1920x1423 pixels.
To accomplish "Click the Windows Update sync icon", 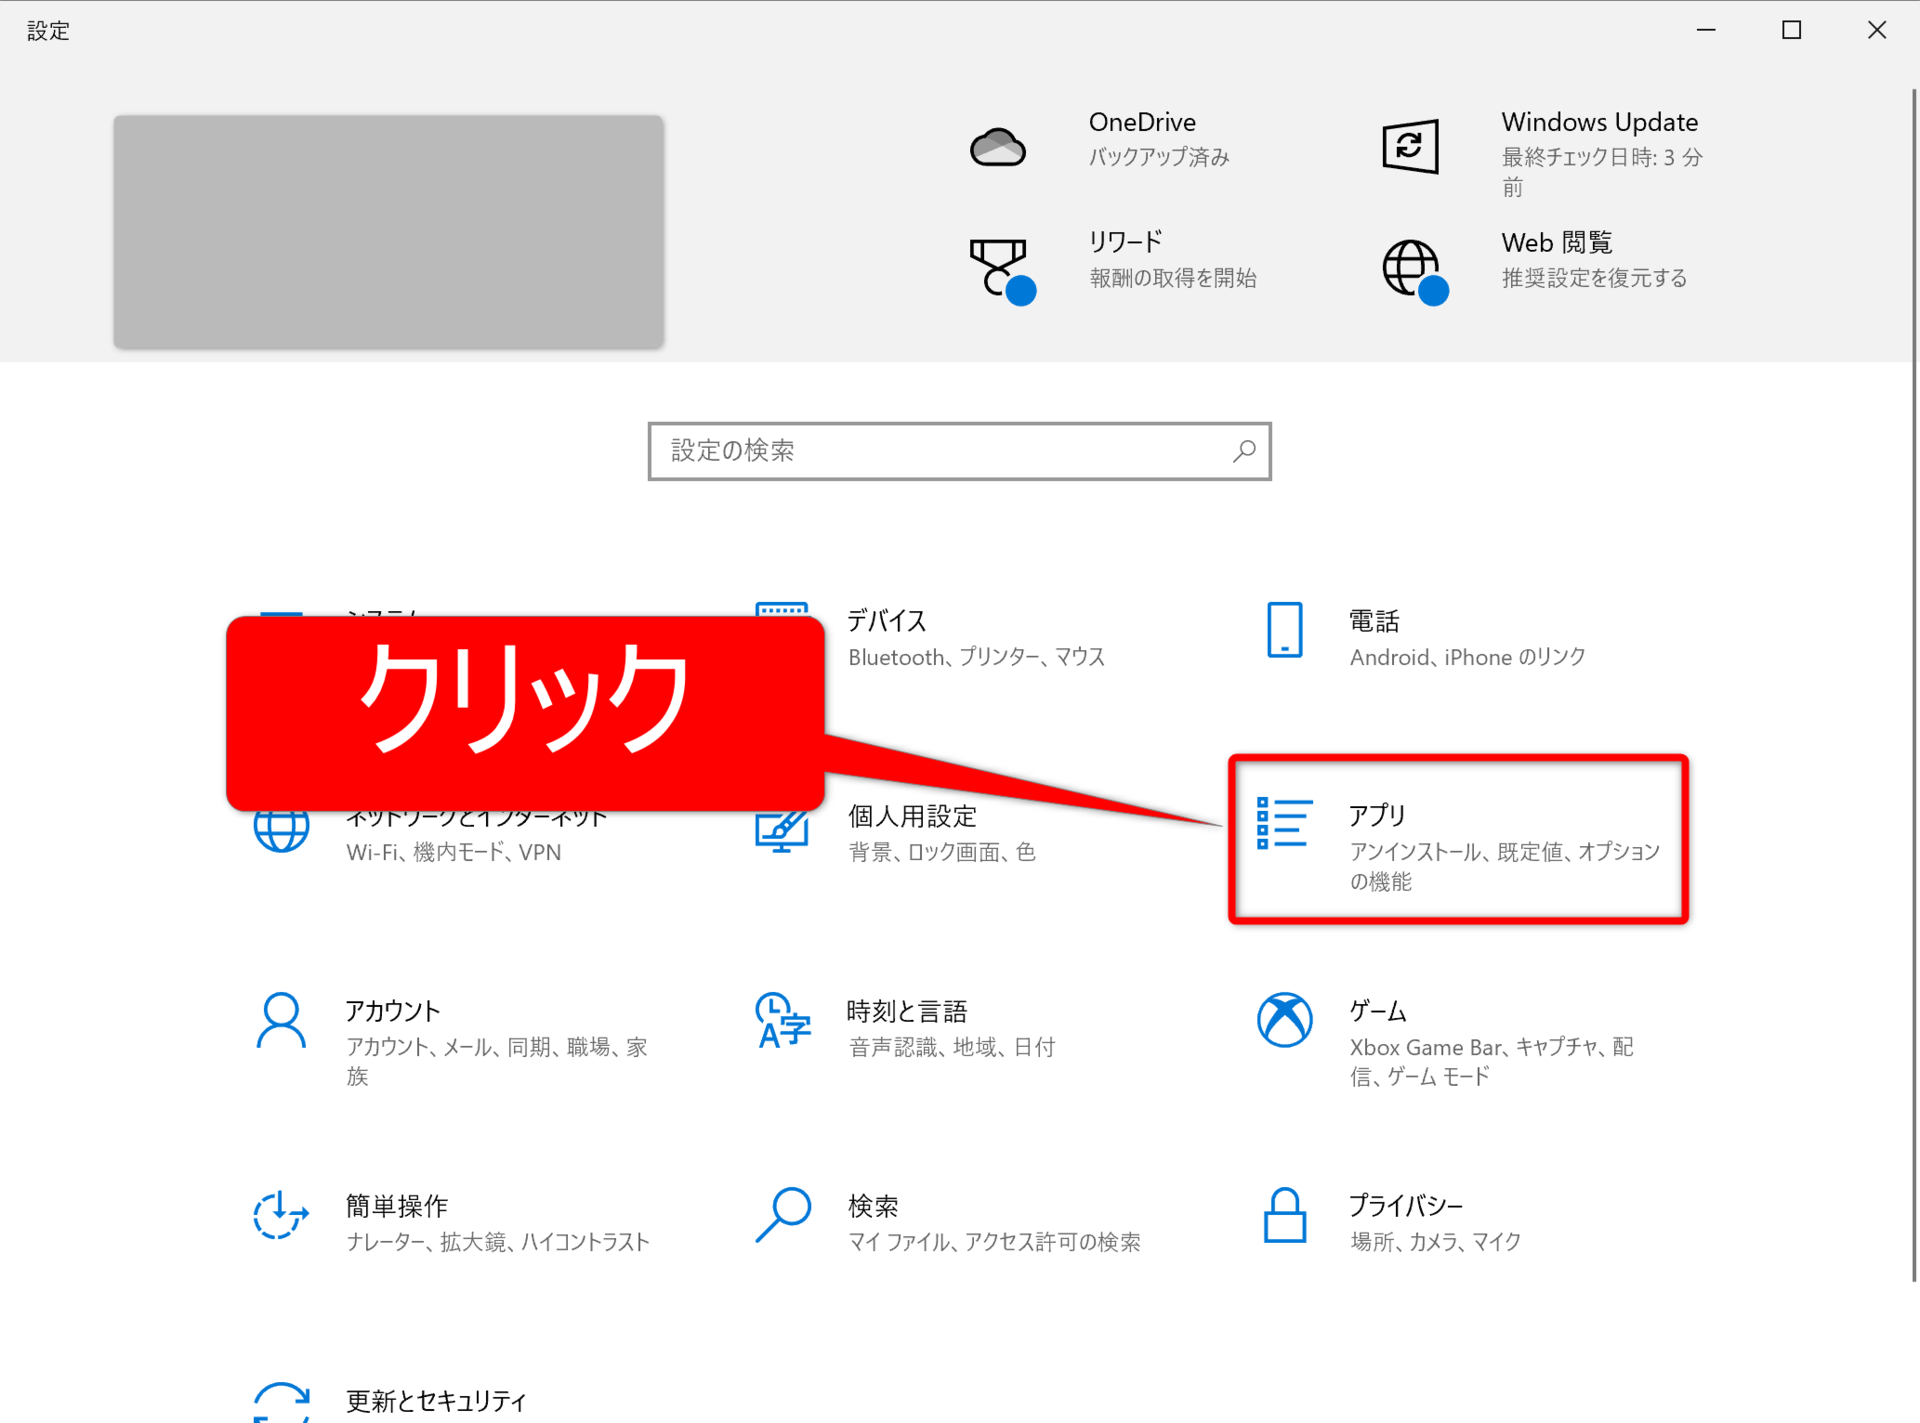I will (1409, 146).
